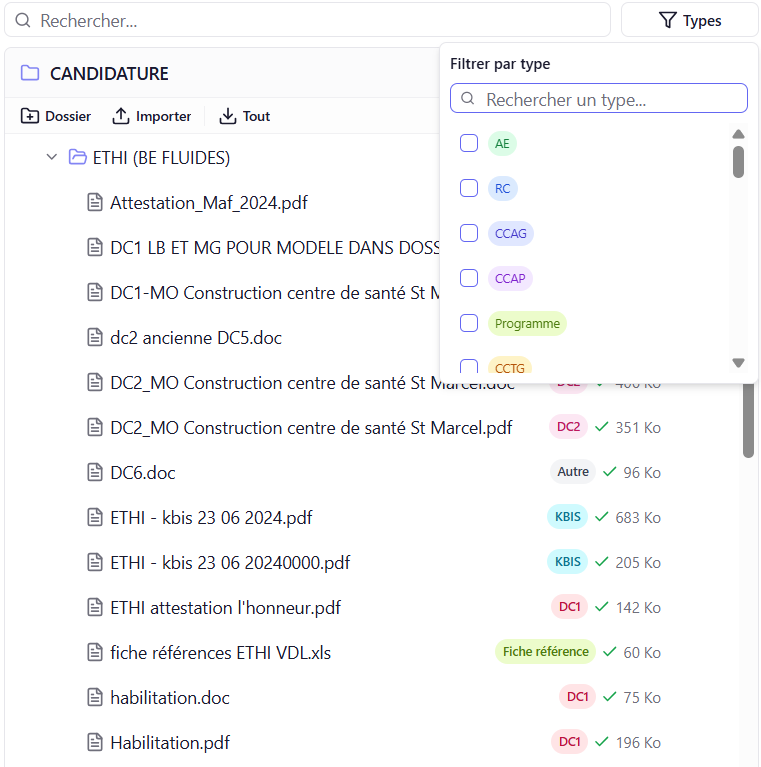The image size is (761, 767).
Task: Check the Programme type checkbox
Action: [469, 323]
